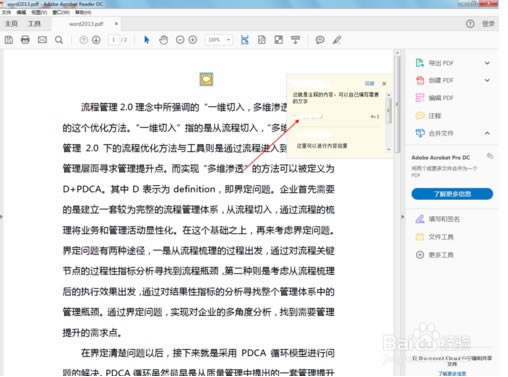Click the Highlight pen toolbar icon

(337, 40)
